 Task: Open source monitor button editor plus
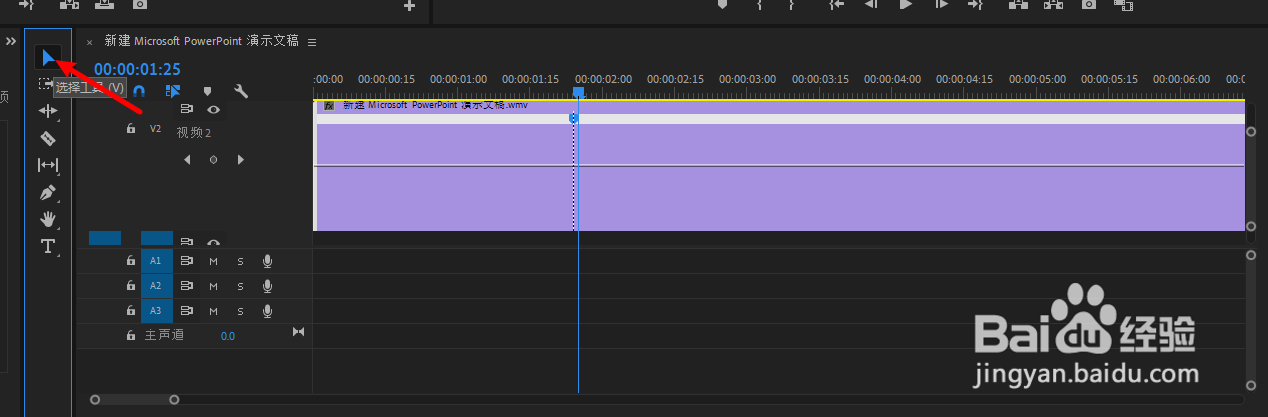409,6
